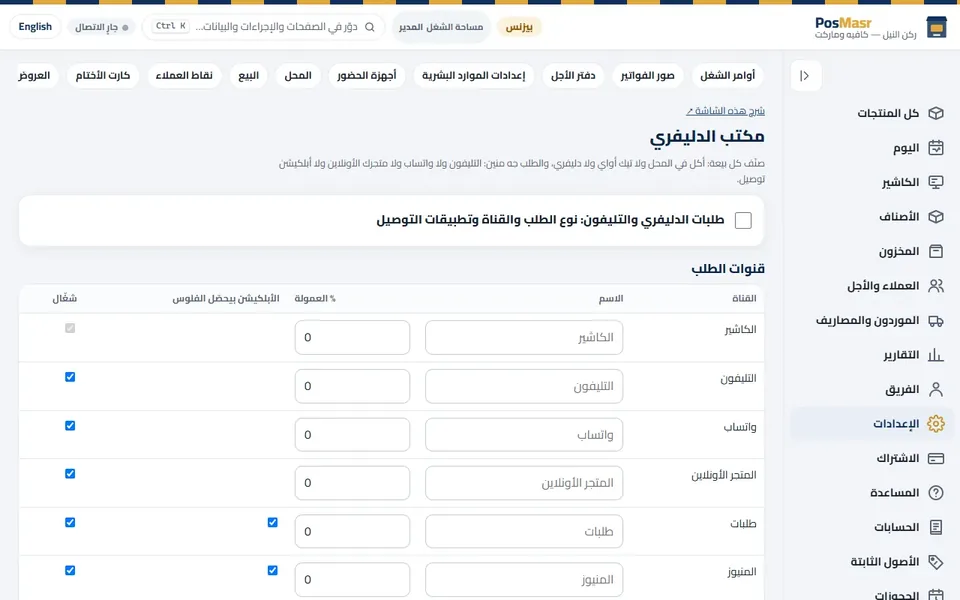Toggle شغّال checkbox for المتجر الأونلاين row
960x600 pixels.
(70, 474)
